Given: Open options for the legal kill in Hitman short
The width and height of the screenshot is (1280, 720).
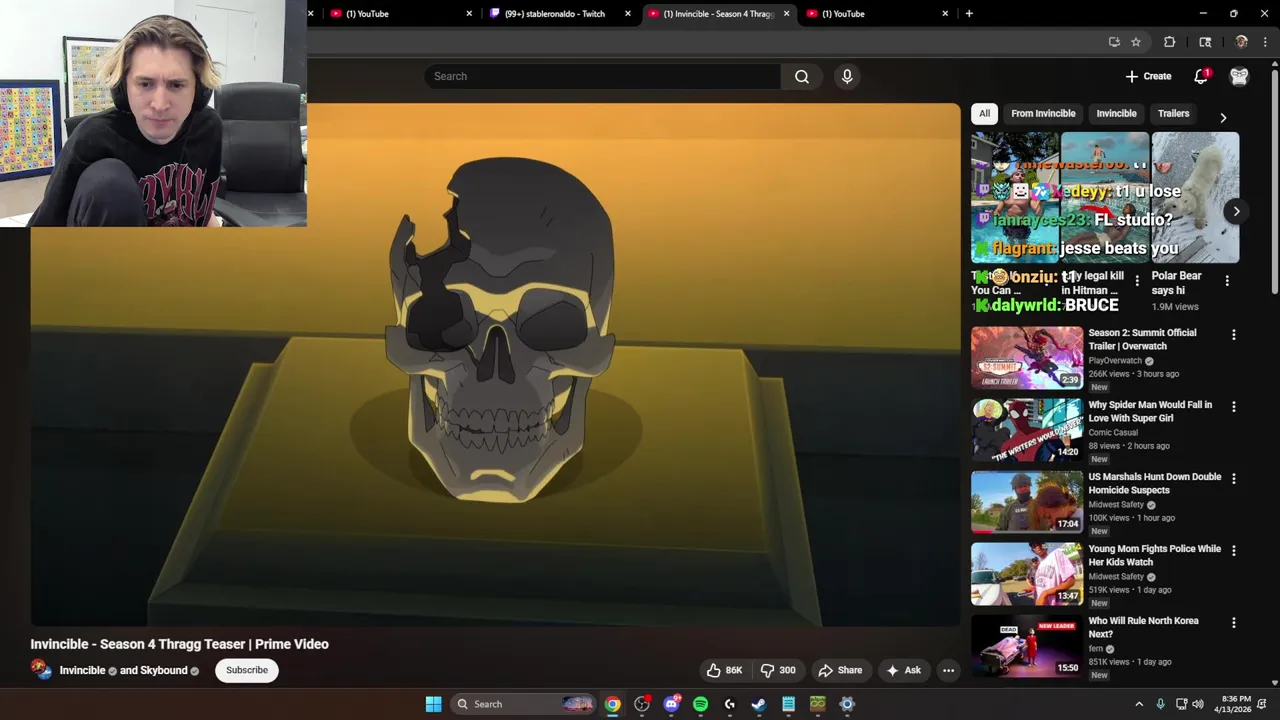Looking at the screenshot, I should pos(1137,281).
